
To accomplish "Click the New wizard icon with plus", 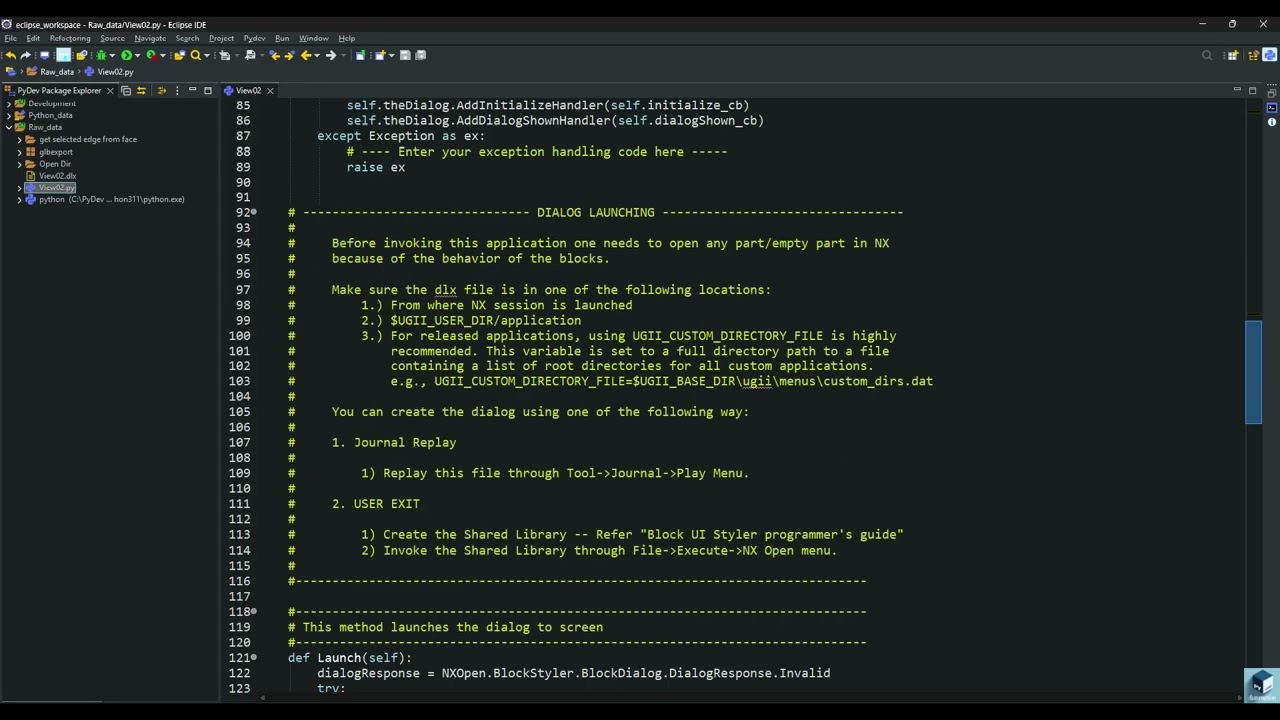I will tap(380, 55).
